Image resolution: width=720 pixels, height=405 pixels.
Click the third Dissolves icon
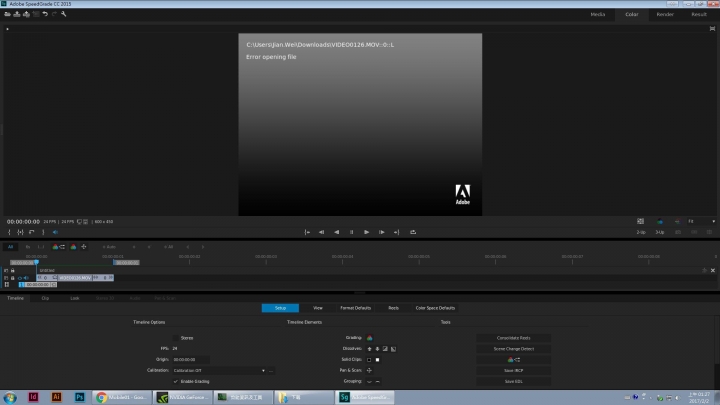[x=385, y=349]
